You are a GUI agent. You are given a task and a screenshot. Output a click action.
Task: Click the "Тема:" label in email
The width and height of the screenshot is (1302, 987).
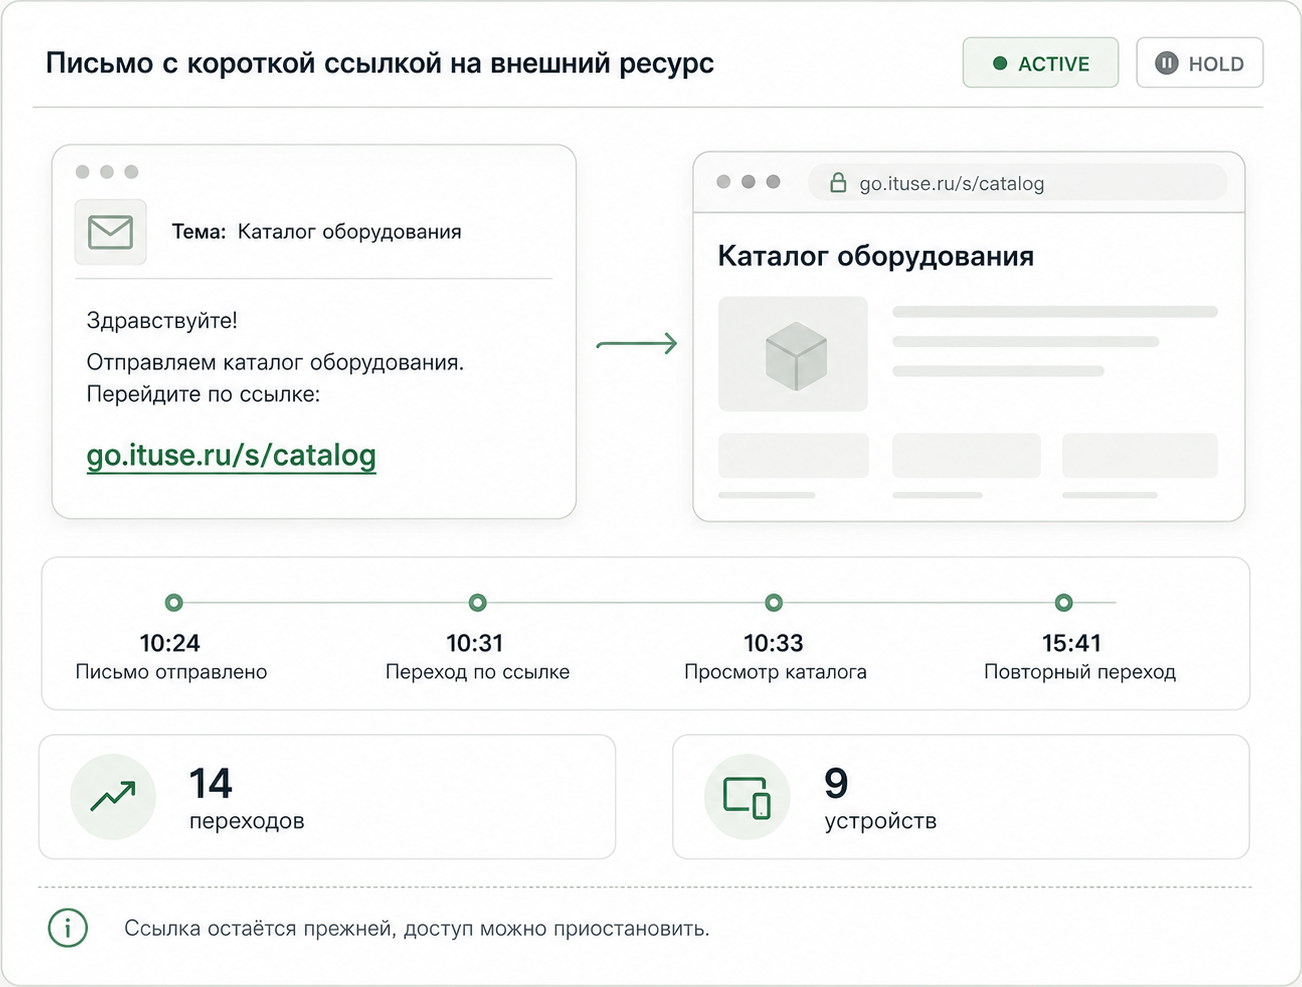pyautogui.click(x=199, y=232)
